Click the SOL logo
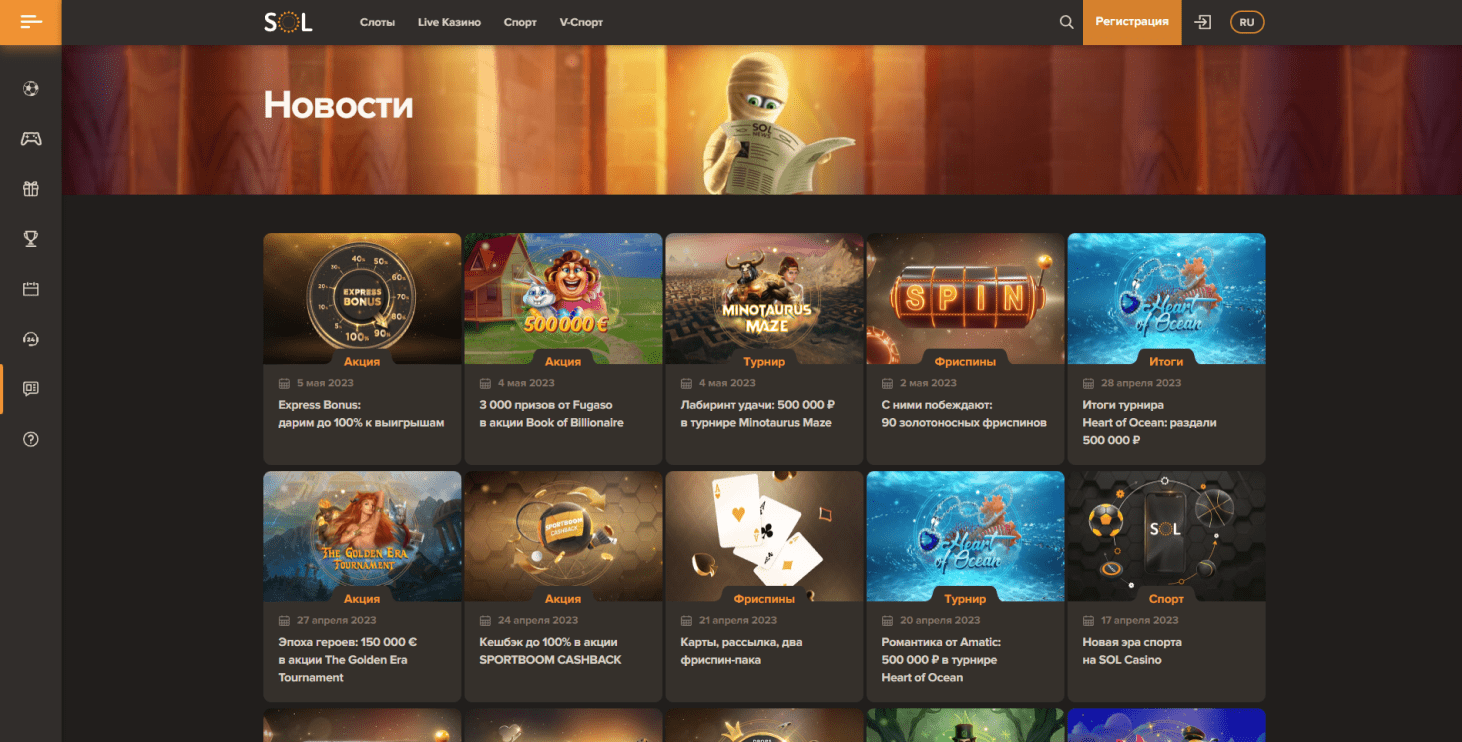Image resolution: width=1462 pixels, height=742 pixels. [288, 22]
